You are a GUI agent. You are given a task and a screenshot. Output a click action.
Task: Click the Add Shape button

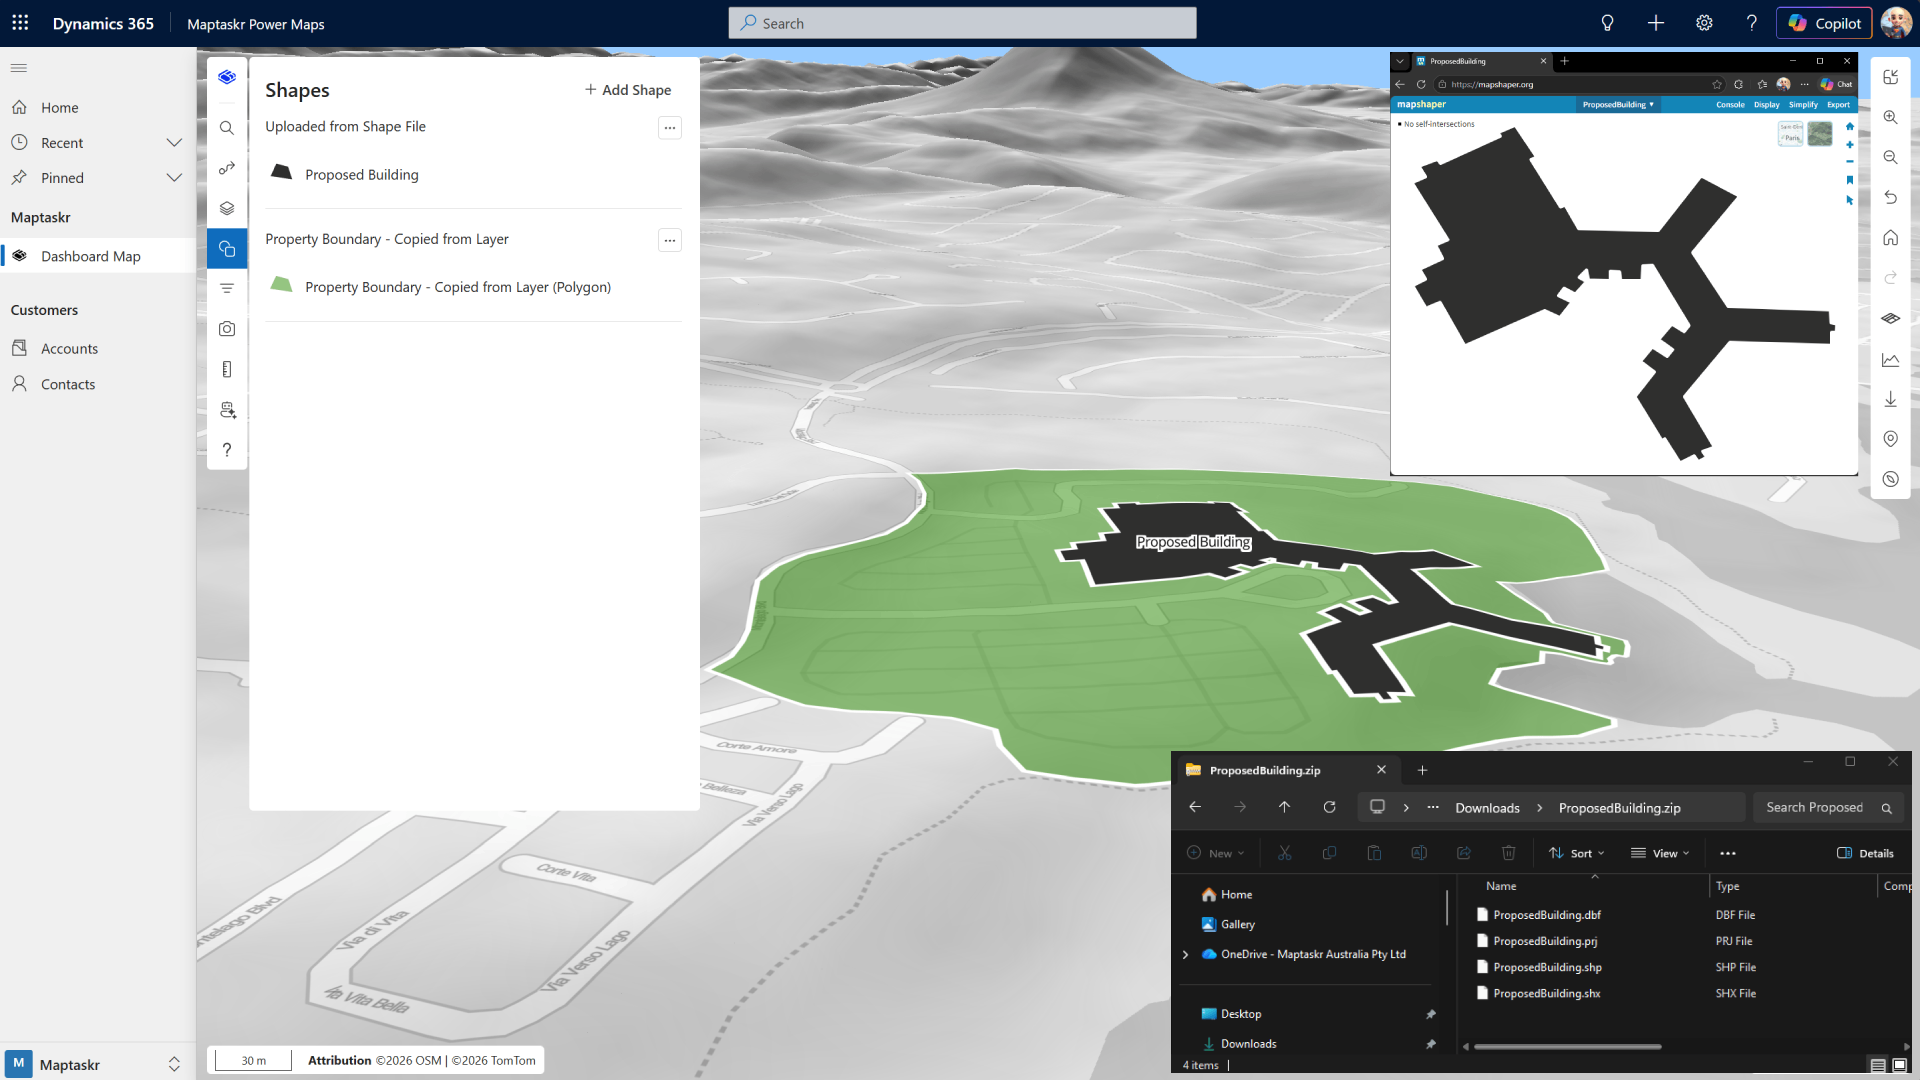pos(628,90)
